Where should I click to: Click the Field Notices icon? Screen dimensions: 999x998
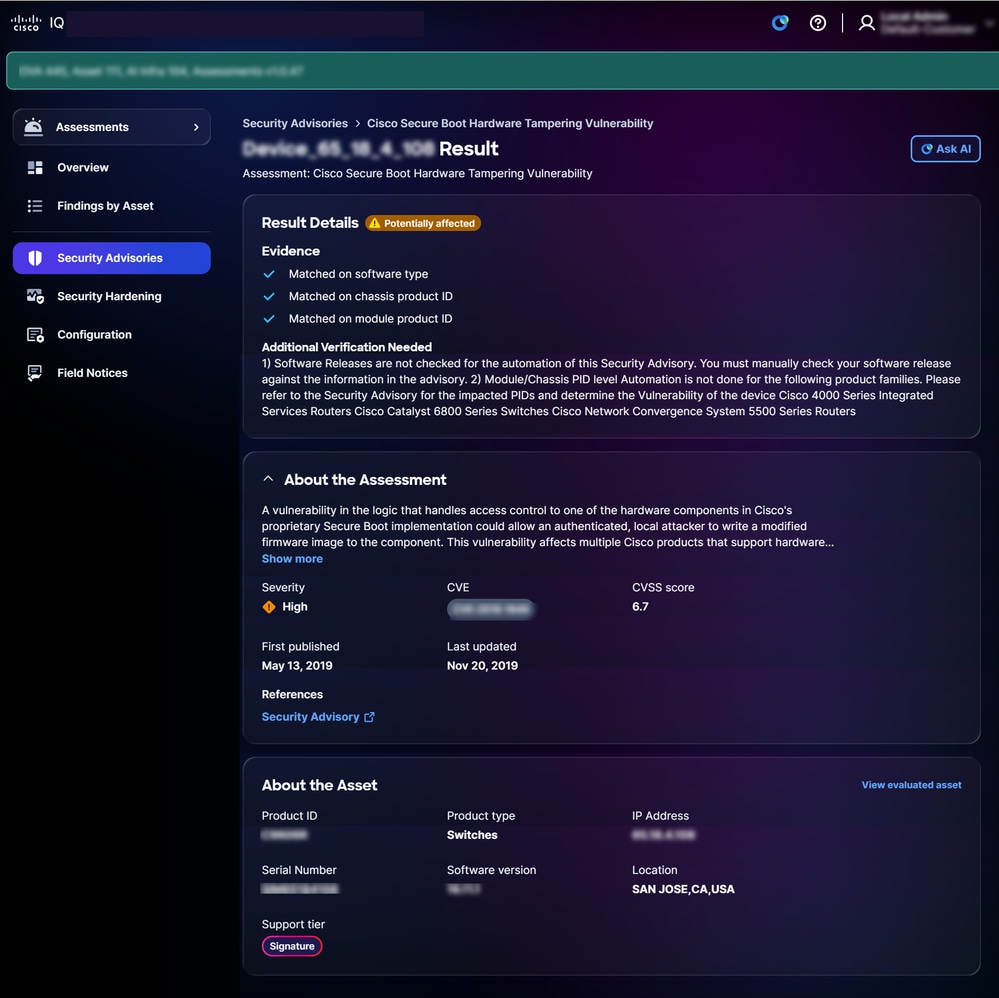[x=35, y=373]
